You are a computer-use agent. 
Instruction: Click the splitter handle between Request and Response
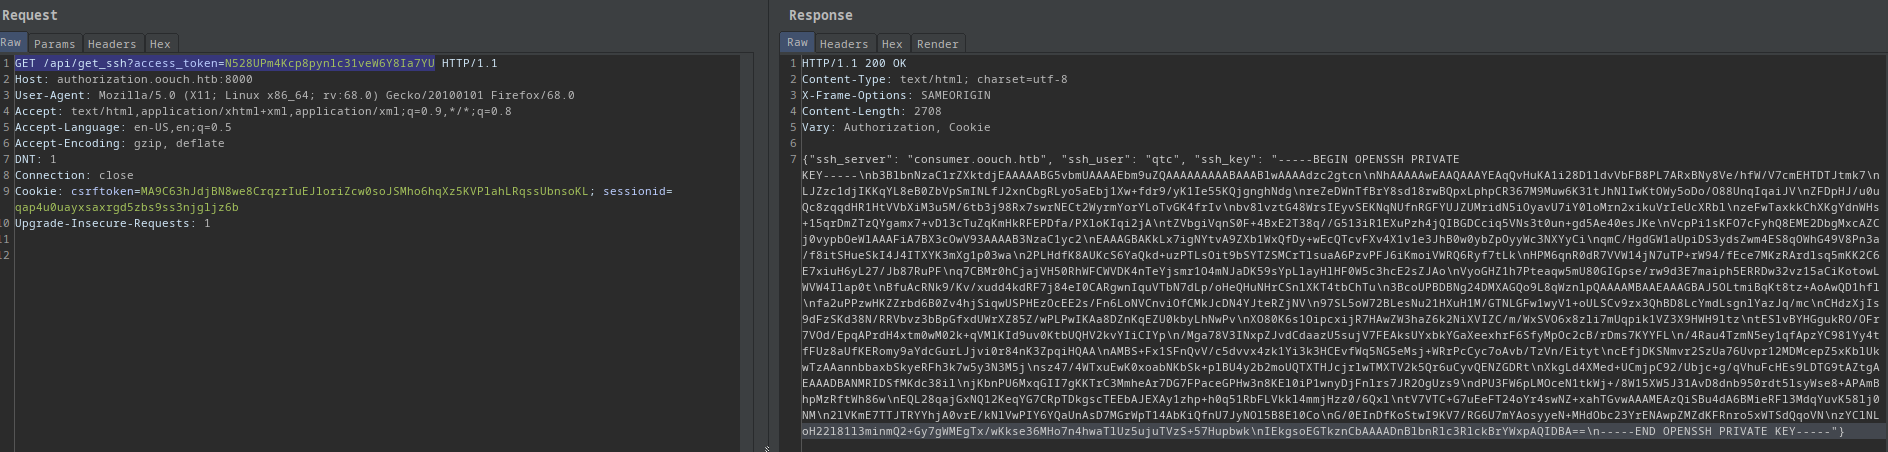pyautogui.click(x=767, y=448)
